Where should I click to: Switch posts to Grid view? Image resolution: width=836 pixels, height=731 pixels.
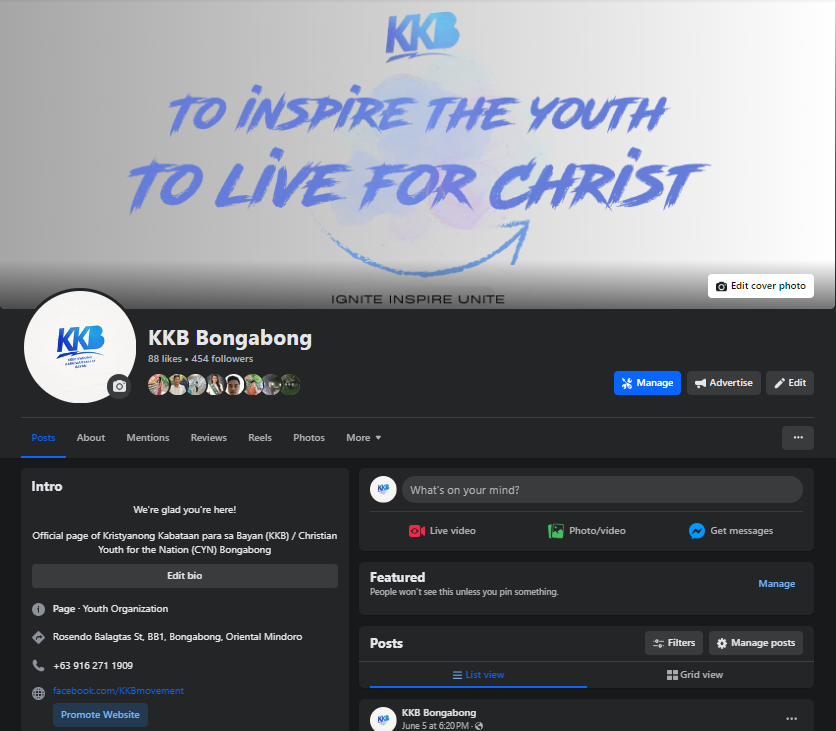tap(695, 674)
